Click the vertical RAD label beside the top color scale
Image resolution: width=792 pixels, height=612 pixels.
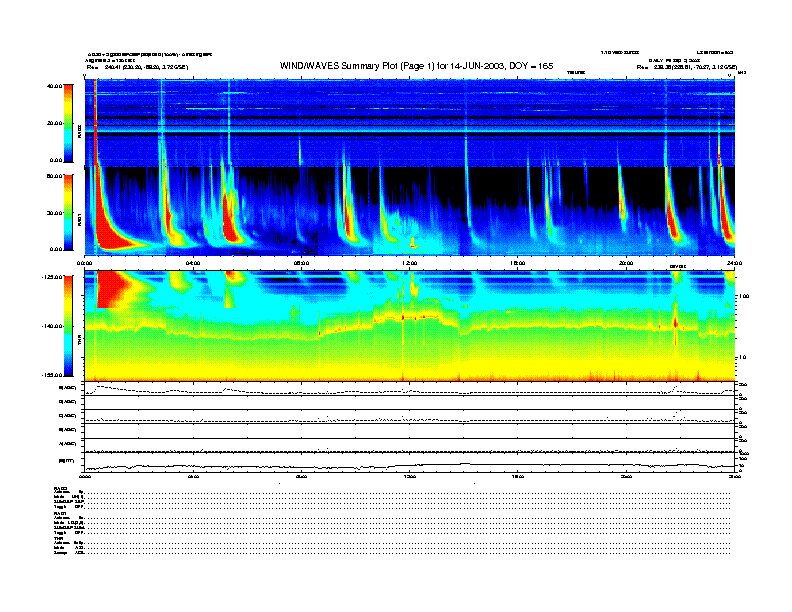(79, 131)
